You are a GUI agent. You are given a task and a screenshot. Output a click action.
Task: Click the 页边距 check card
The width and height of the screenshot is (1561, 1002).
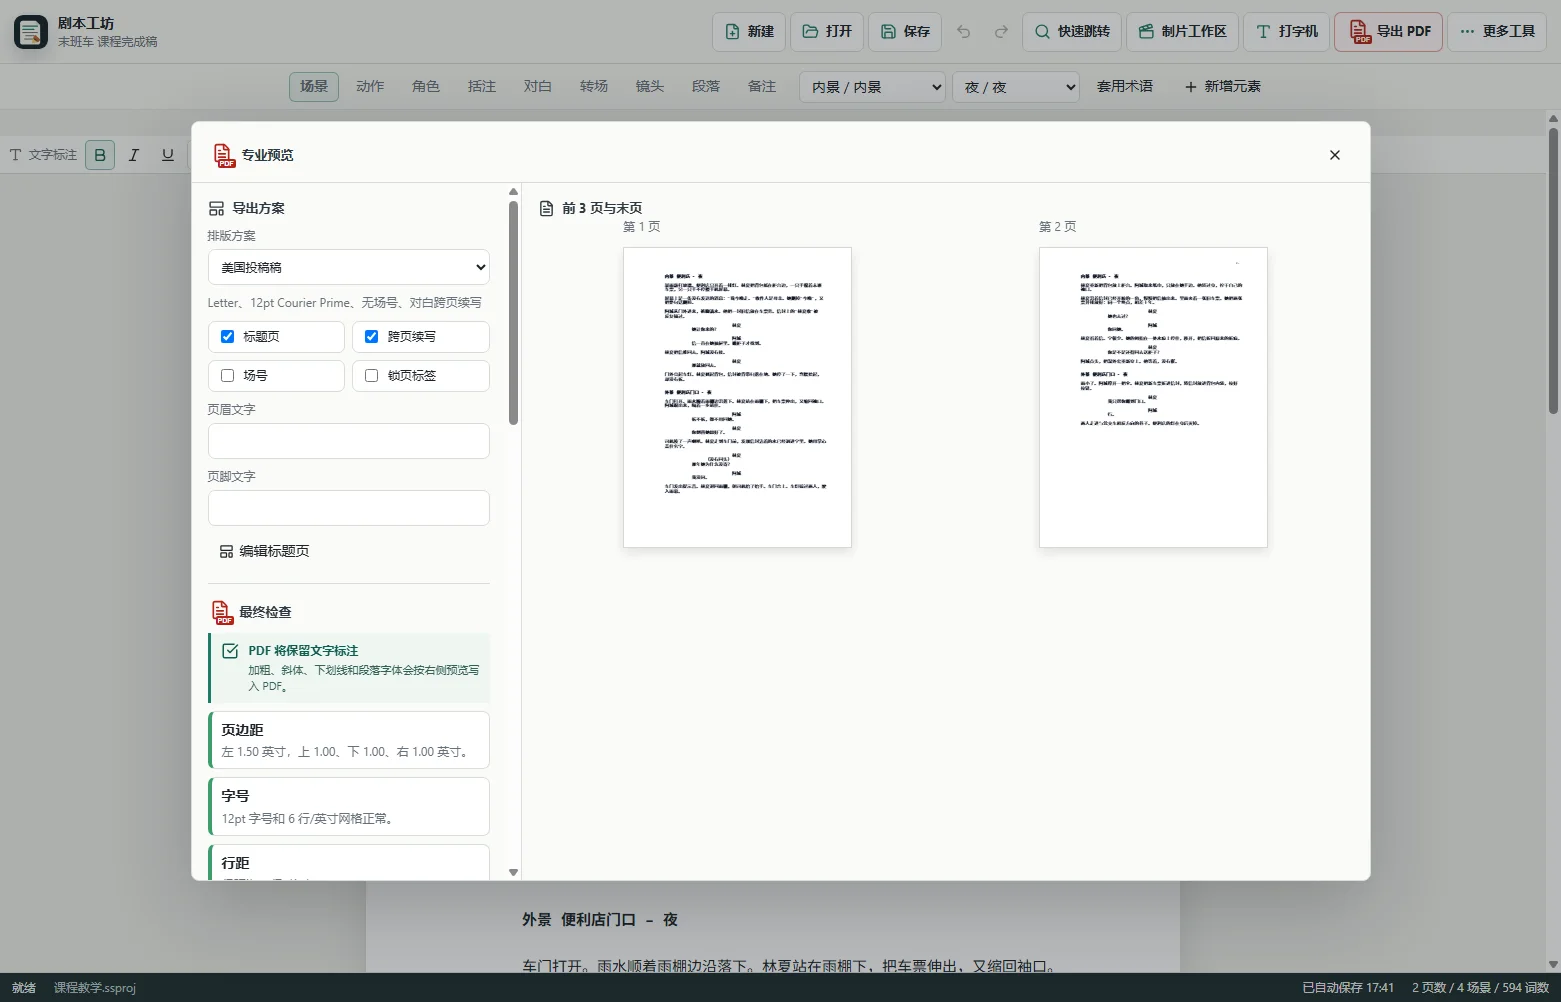(349, 740)
